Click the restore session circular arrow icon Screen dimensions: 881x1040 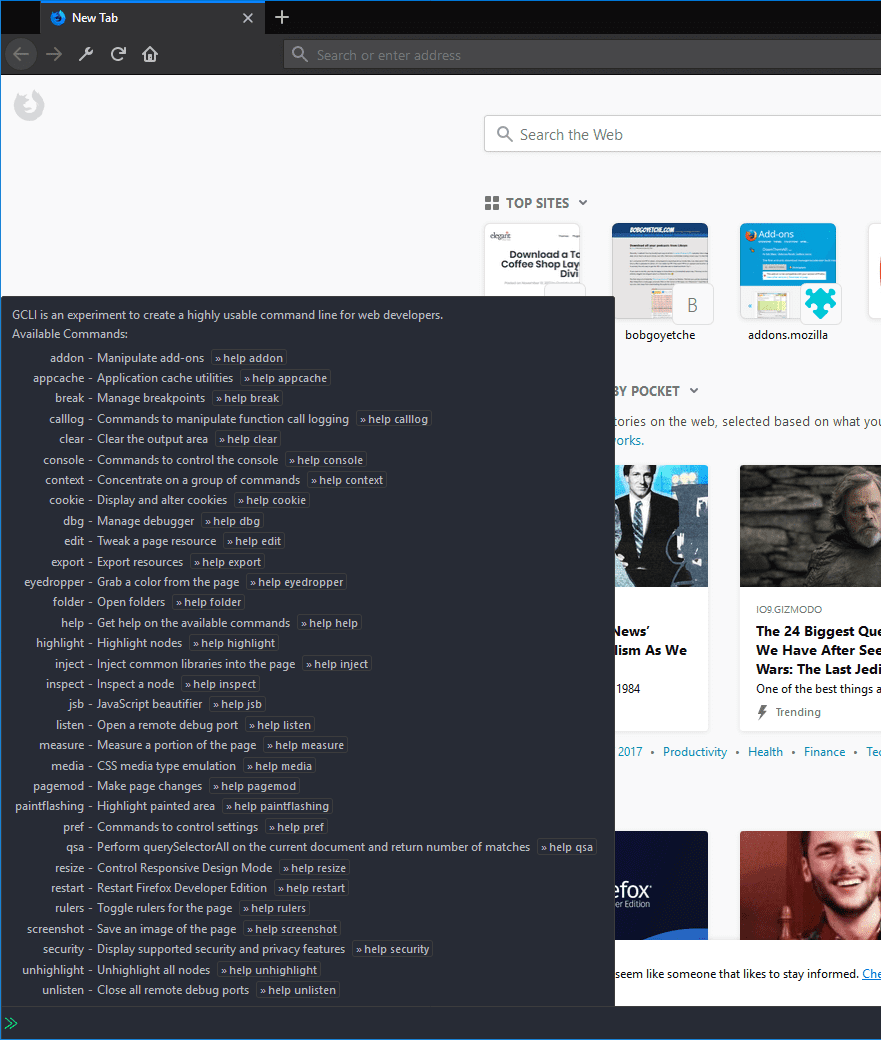pyautogui.click(x=29, y=105)
